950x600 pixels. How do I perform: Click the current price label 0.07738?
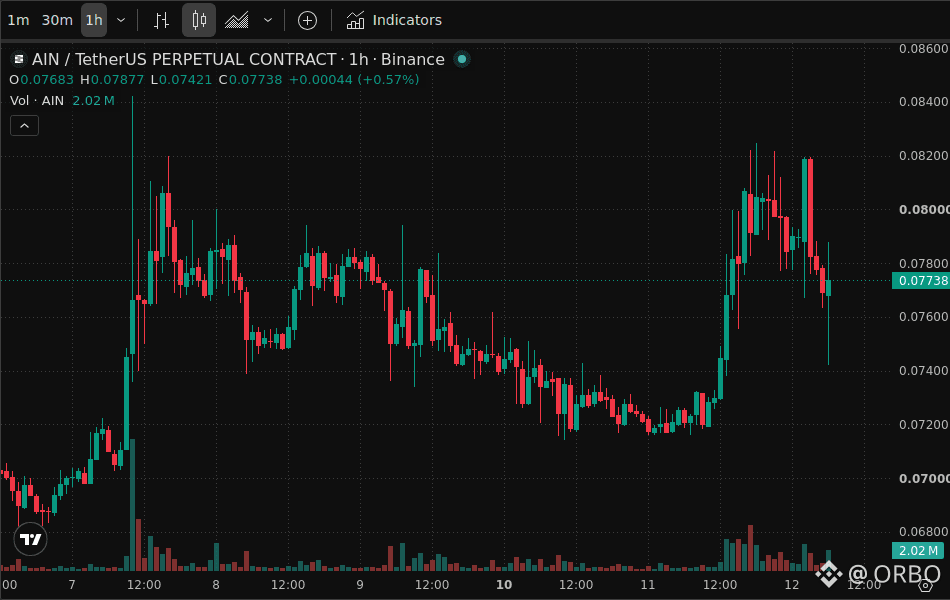(x=920, y=281)
